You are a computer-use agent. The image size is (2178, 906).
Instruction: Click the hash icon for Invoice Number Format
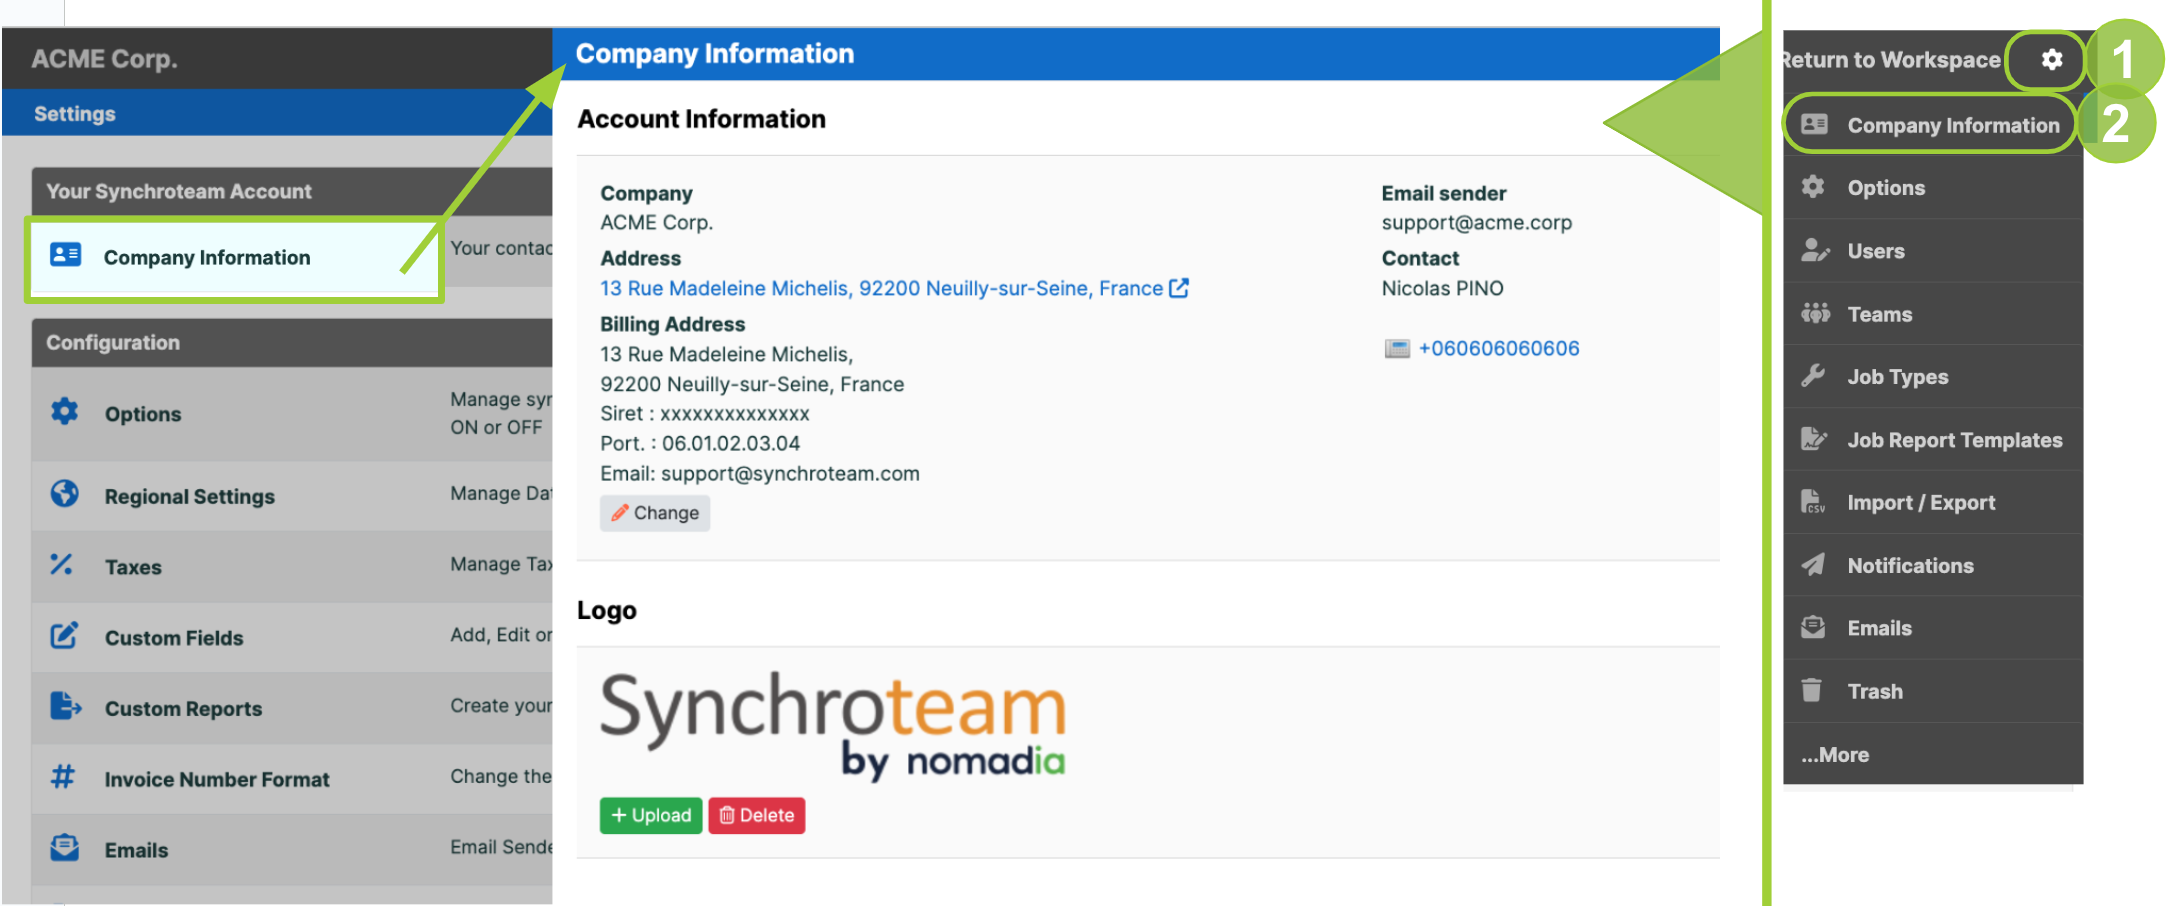tap(63, 777)
